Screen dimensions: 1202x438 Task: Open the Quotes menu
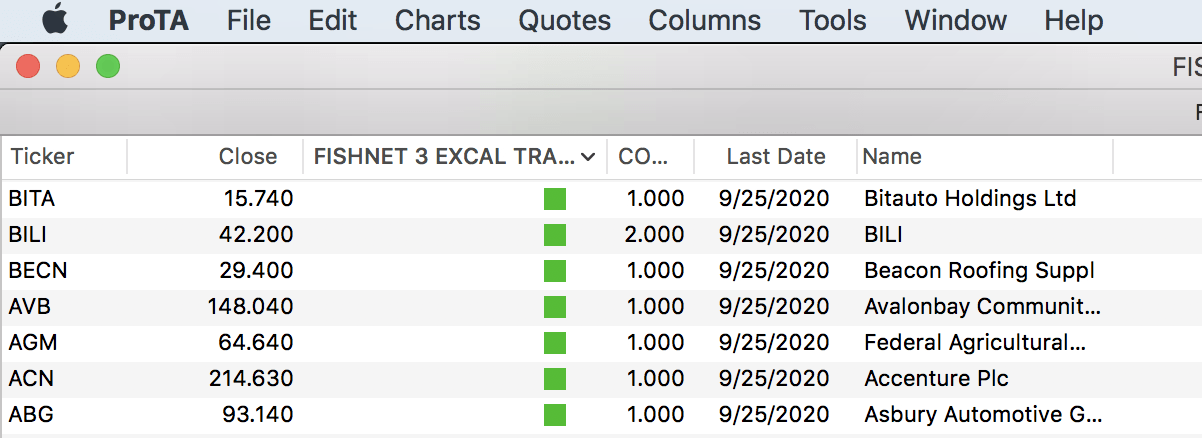(x=565, y=20)
